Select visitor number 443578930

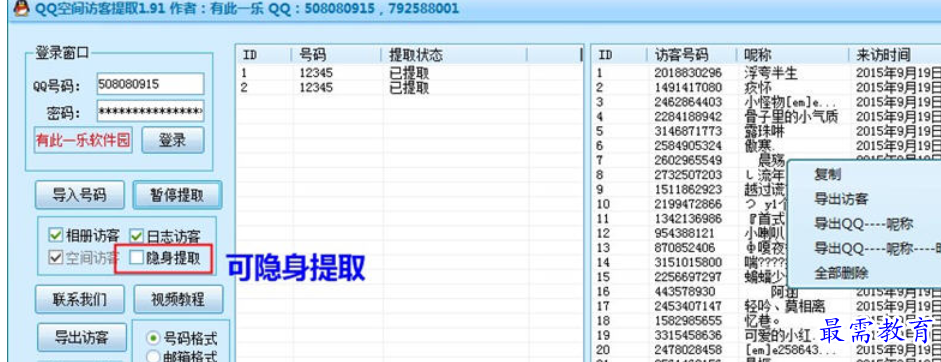684,291
